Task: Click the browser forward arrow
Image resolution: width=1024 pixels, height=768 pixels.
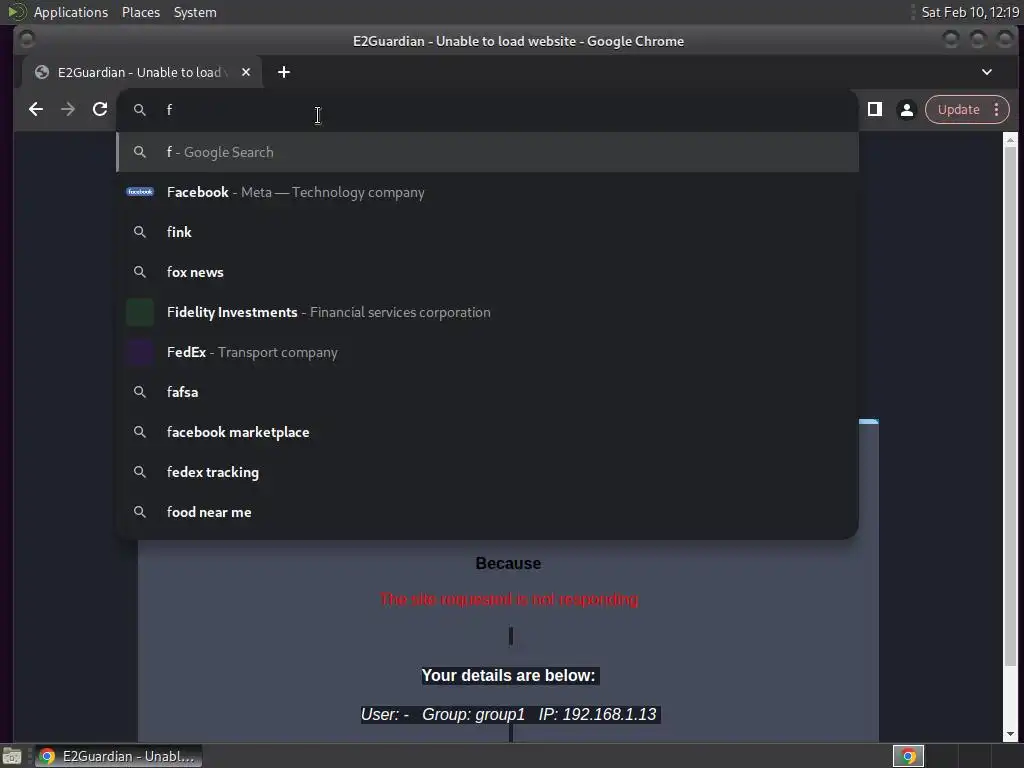Action: [x=68, y=109]
